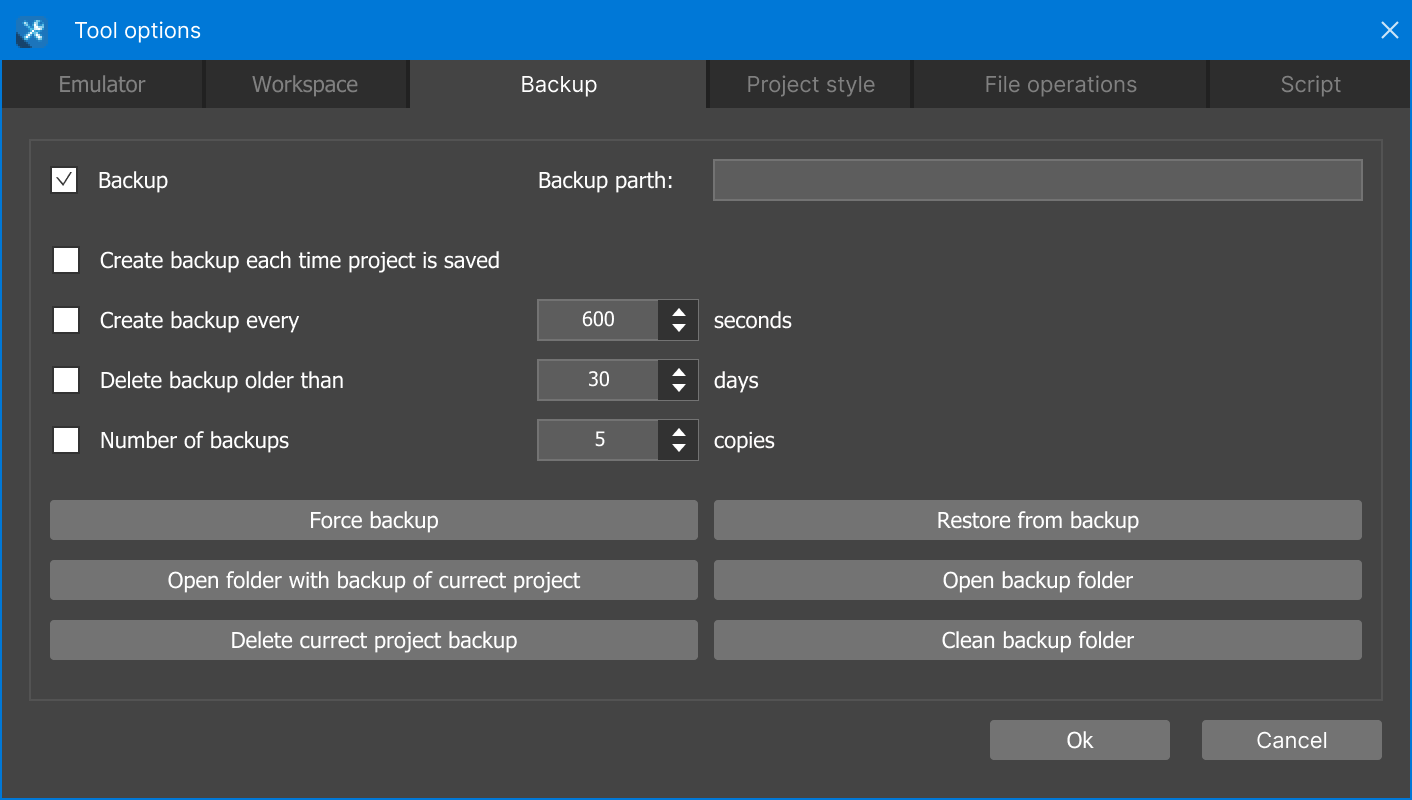Viewport: 1412px width, 800px height.
Task: Click the Clean backup folder button
Action: (x=1037, y=640)
